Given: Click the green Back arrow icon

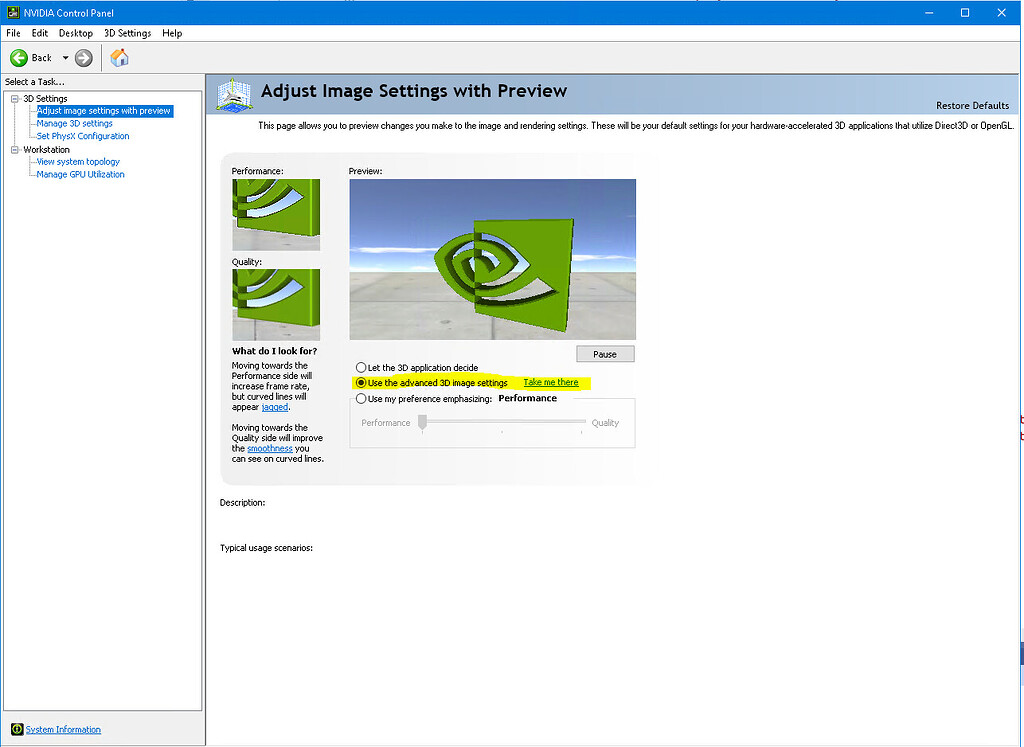Looking at the screenshot, I should click(20, 58).
